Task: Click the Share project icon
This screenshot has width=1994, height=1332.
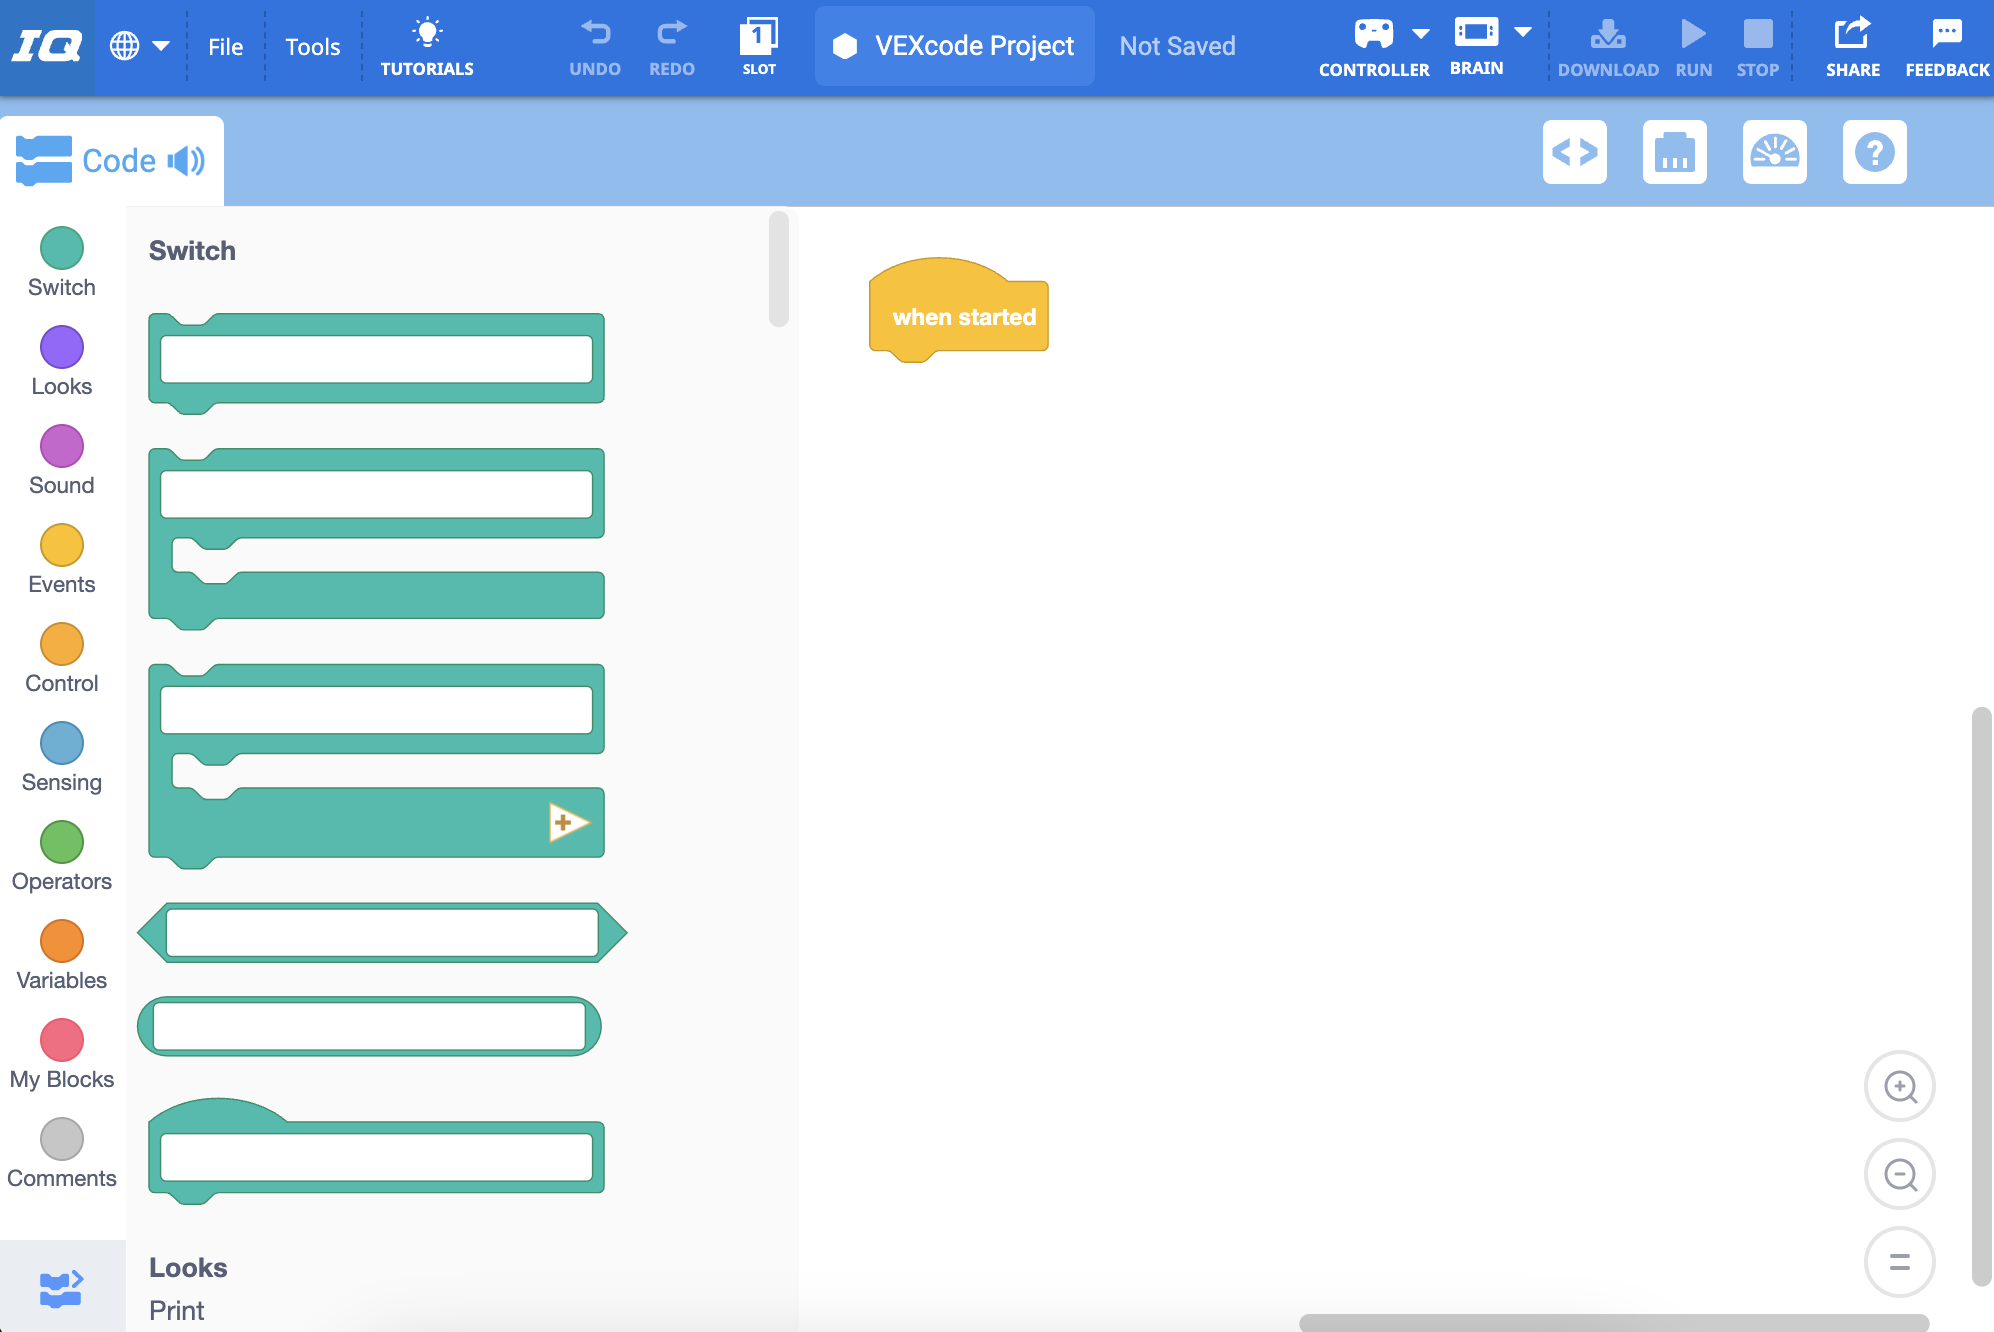Action: (x=1852, y=34)
